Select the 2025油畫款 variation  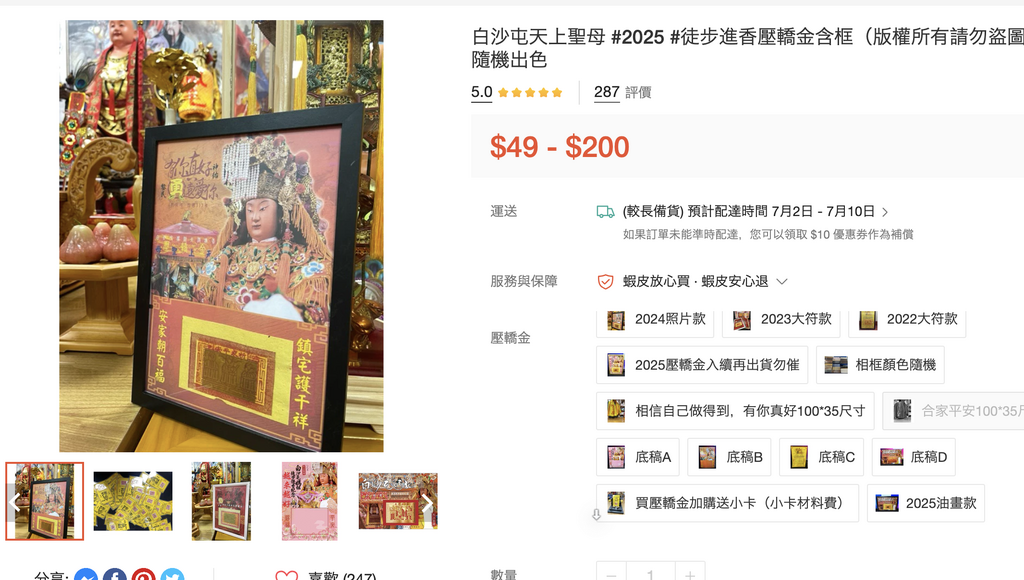pos(926,503)
